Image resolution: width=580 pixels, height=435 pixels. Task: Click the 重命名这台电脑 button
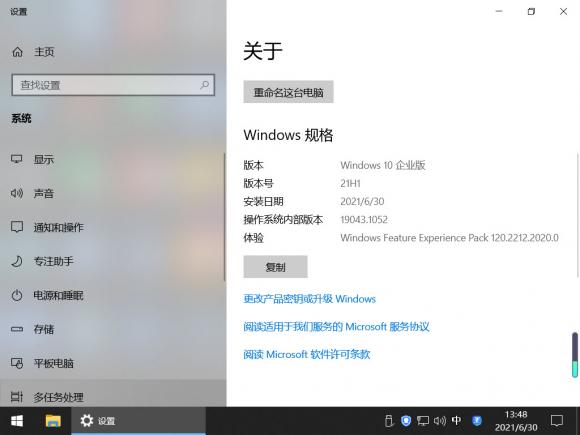coord(289,92)
